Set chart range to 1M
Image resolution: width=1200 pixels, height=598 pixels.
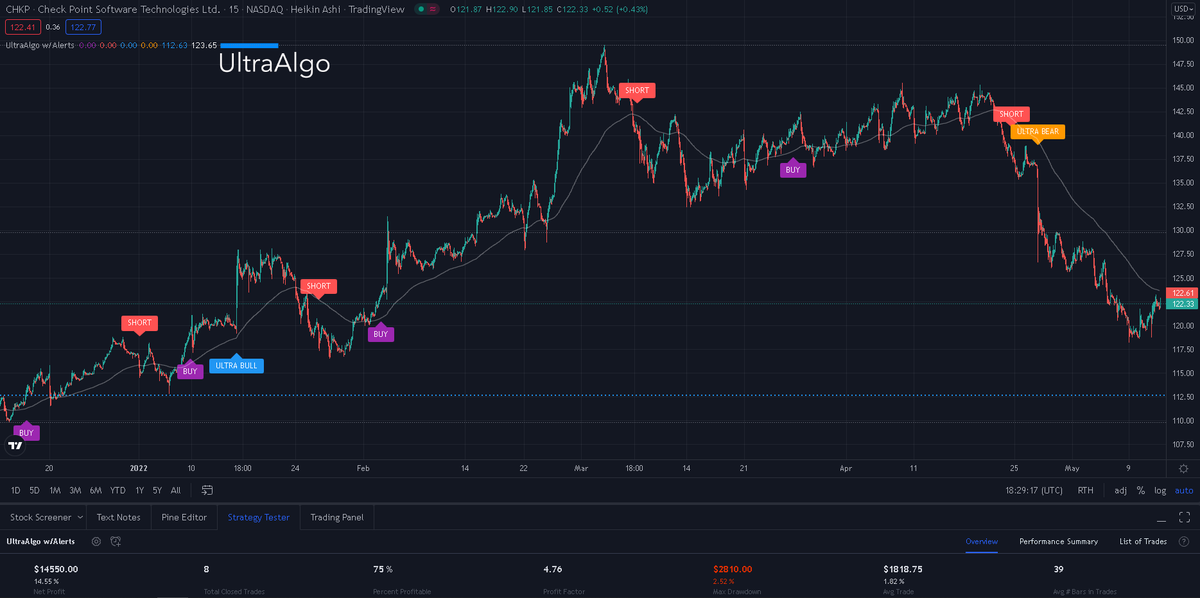[54, 490]
